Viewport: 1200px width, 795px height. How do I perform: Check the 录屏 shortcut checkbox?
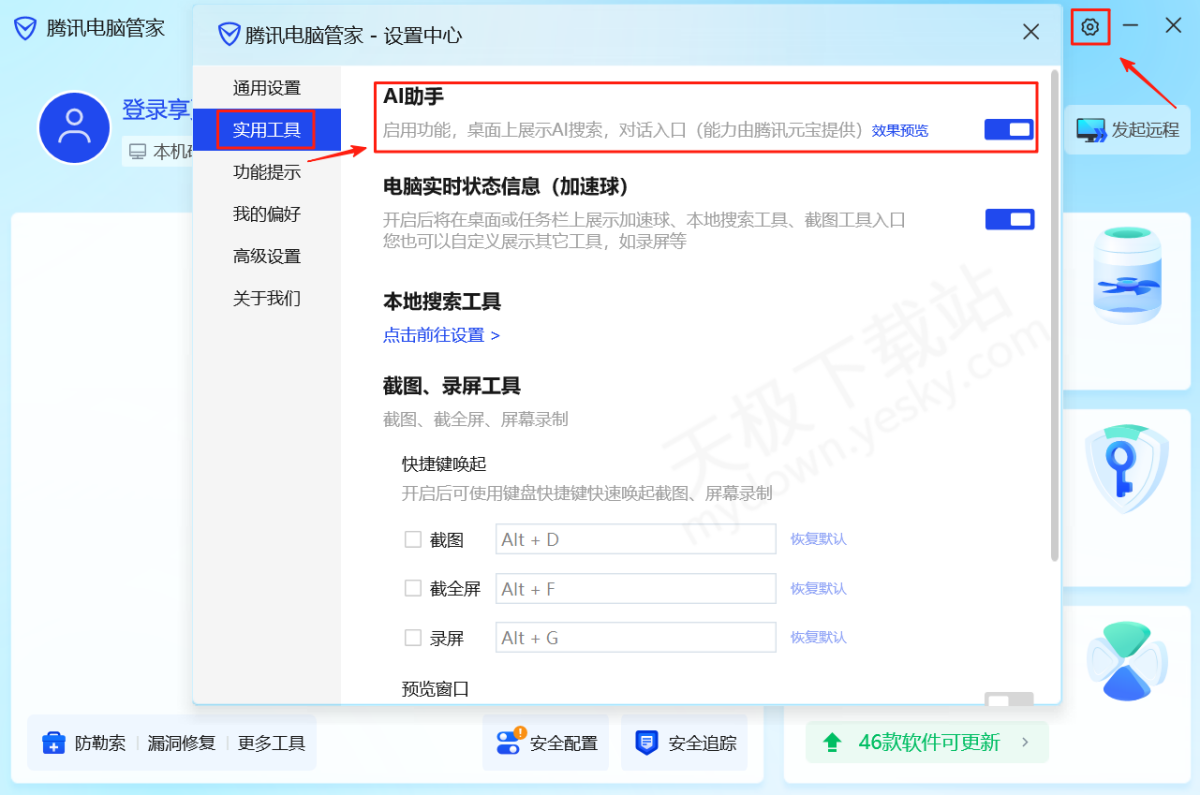413,637
